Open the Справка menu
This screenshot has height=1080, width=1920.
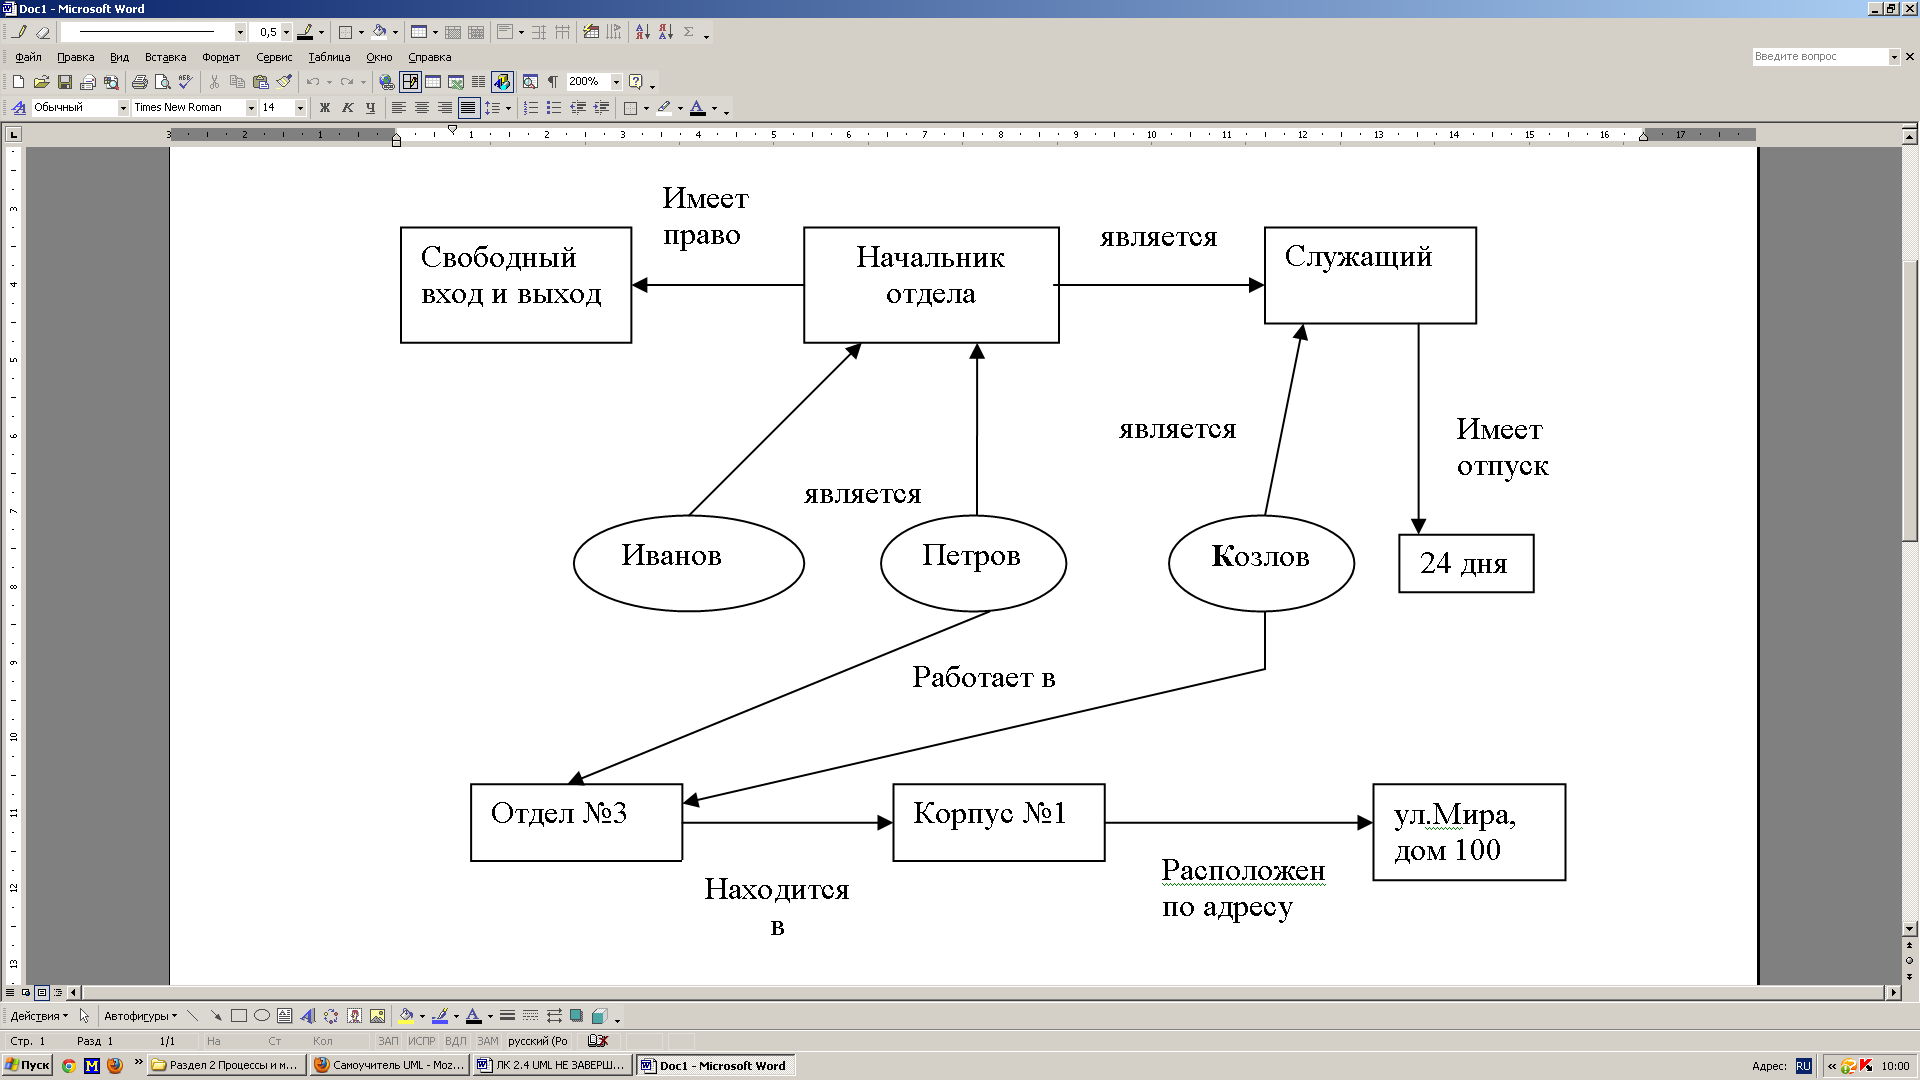pyautogui.click(x=430, y=57)
